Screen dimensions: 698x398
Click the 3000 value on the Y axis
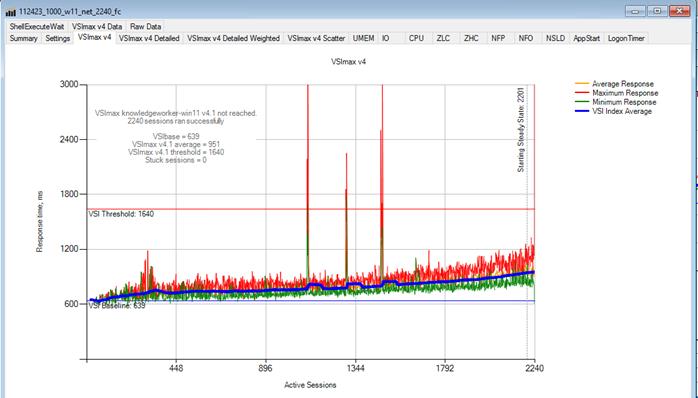click(x=69, y=85)
